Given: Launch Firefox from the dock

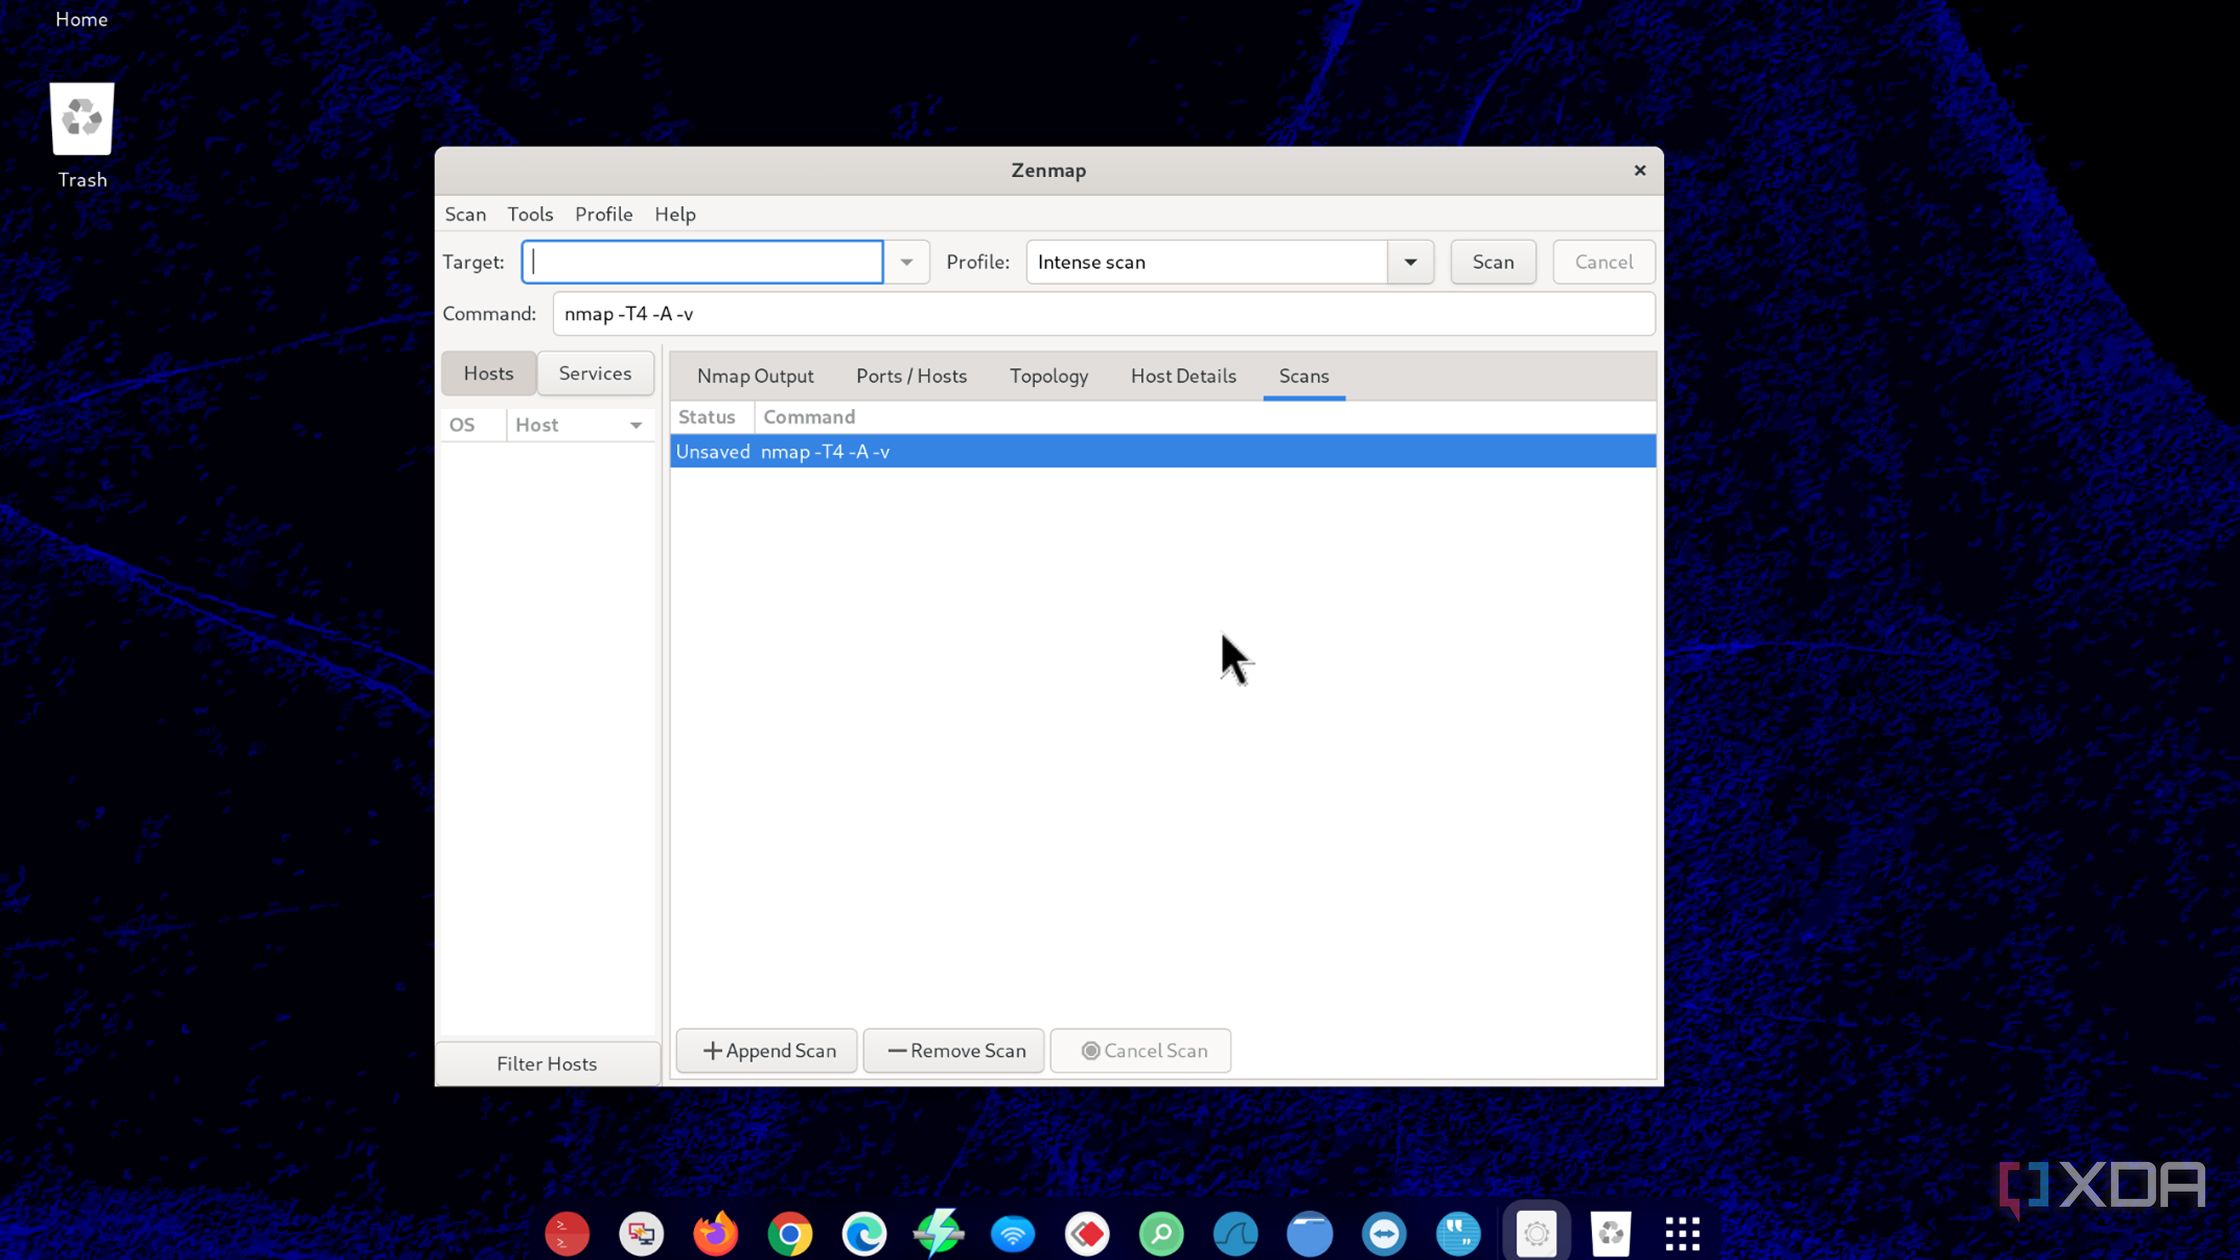Looking at the screenshot, I should (x=715, y=1233).
